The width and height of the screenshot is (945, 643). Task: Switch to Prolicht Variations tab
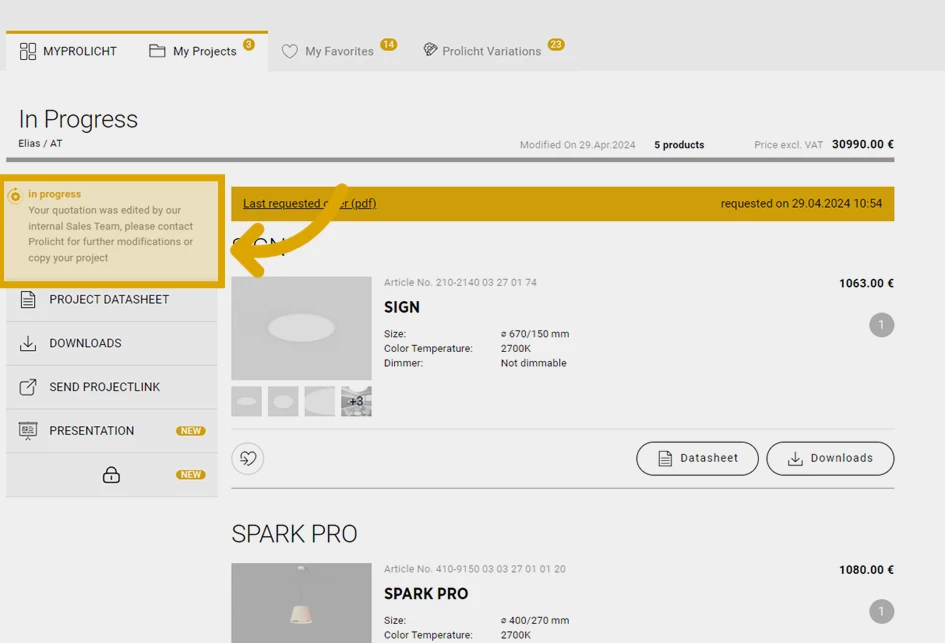click(x=491, y=52)
